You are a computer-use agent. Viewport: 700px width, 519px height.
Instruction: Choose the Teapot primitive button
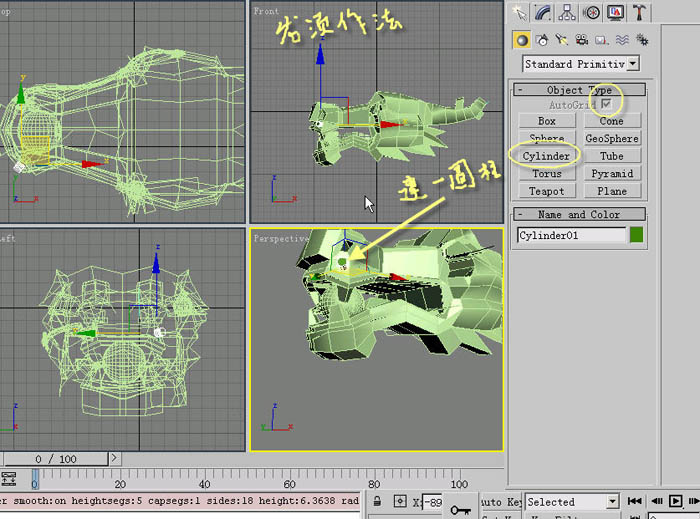547,191
